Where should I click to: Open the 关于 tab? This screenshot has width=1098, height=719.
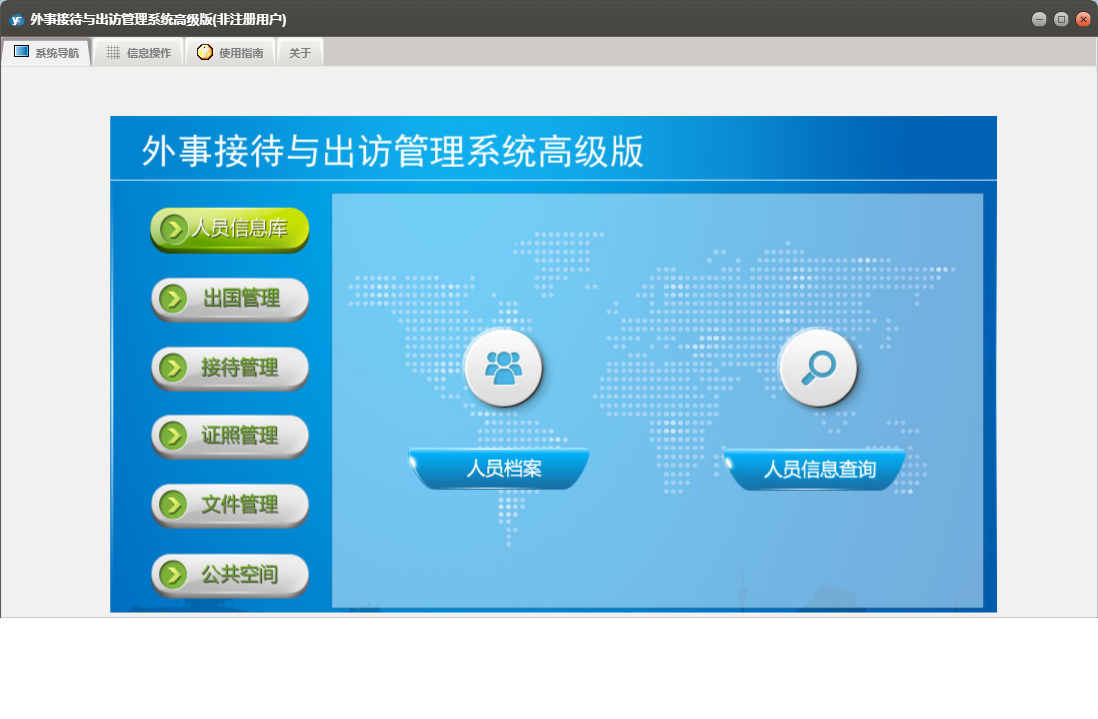tap(300, 53)
